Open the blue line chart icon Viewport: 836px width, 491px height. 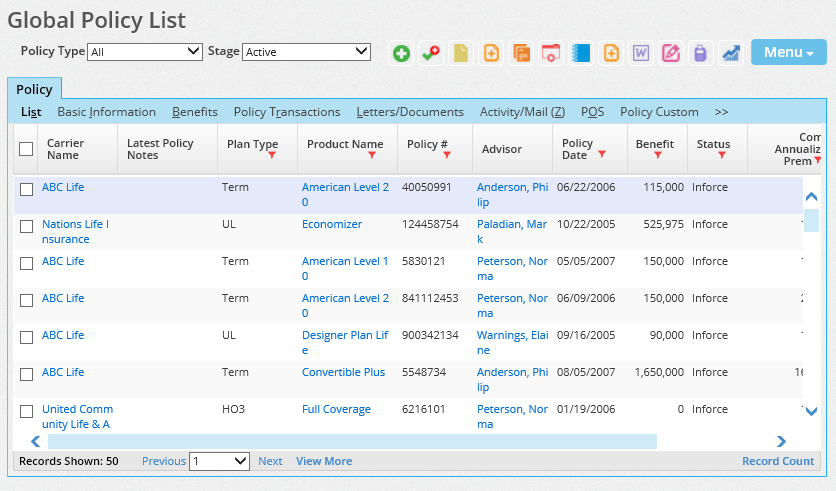coord(731,53)
